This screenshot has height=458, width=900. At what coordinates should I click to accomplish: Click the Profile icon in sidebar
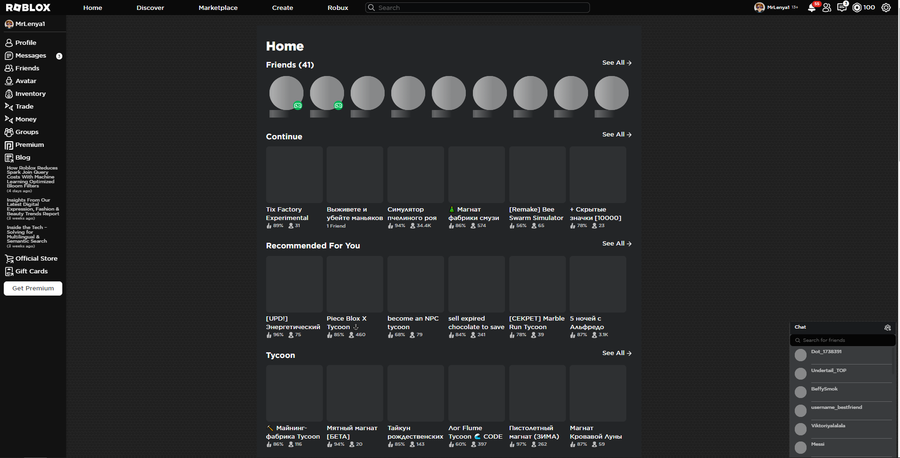point(9,43)
